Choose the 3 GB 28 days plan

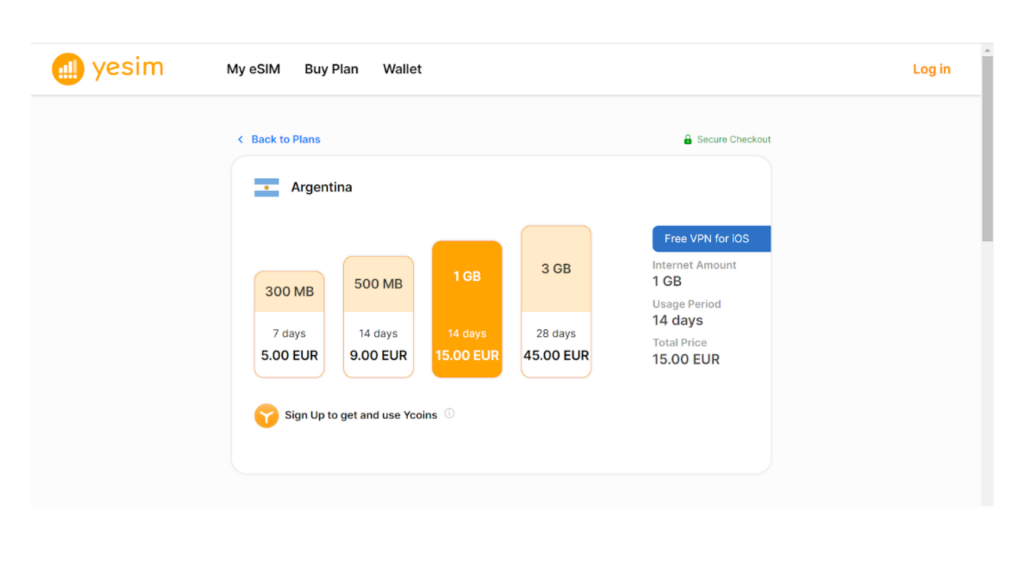[x=556, y=301]
